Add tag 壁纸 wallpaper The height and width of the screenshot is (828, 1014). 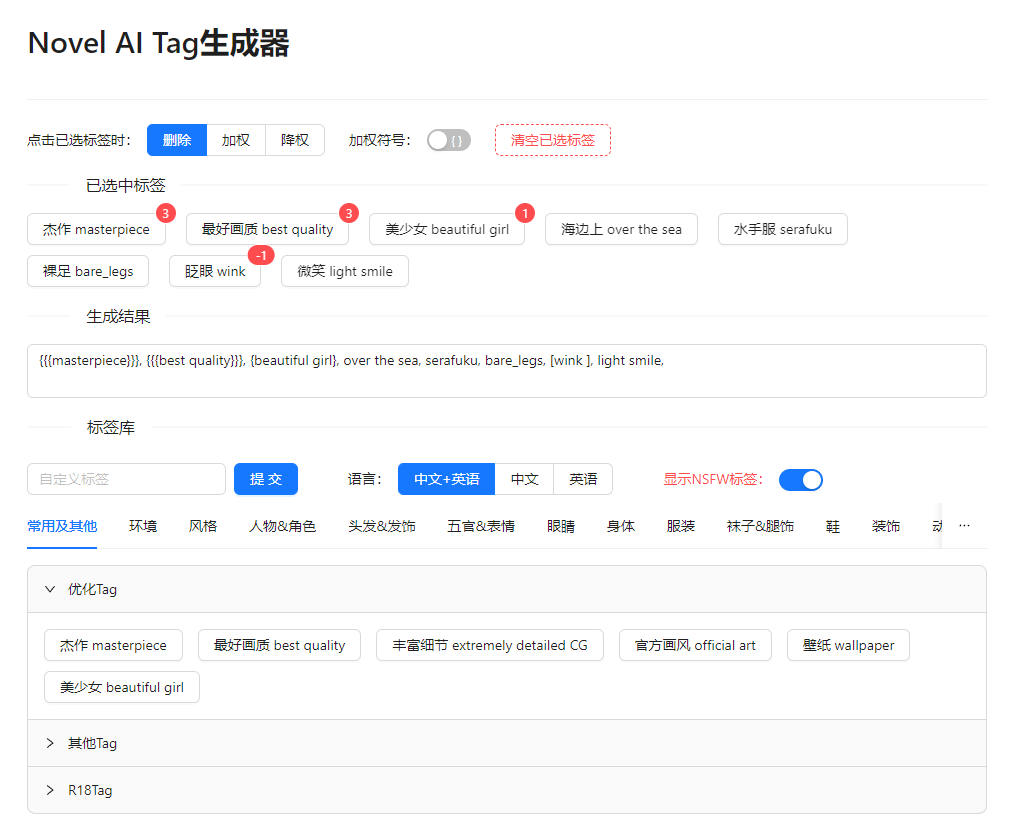pos(848,645)
